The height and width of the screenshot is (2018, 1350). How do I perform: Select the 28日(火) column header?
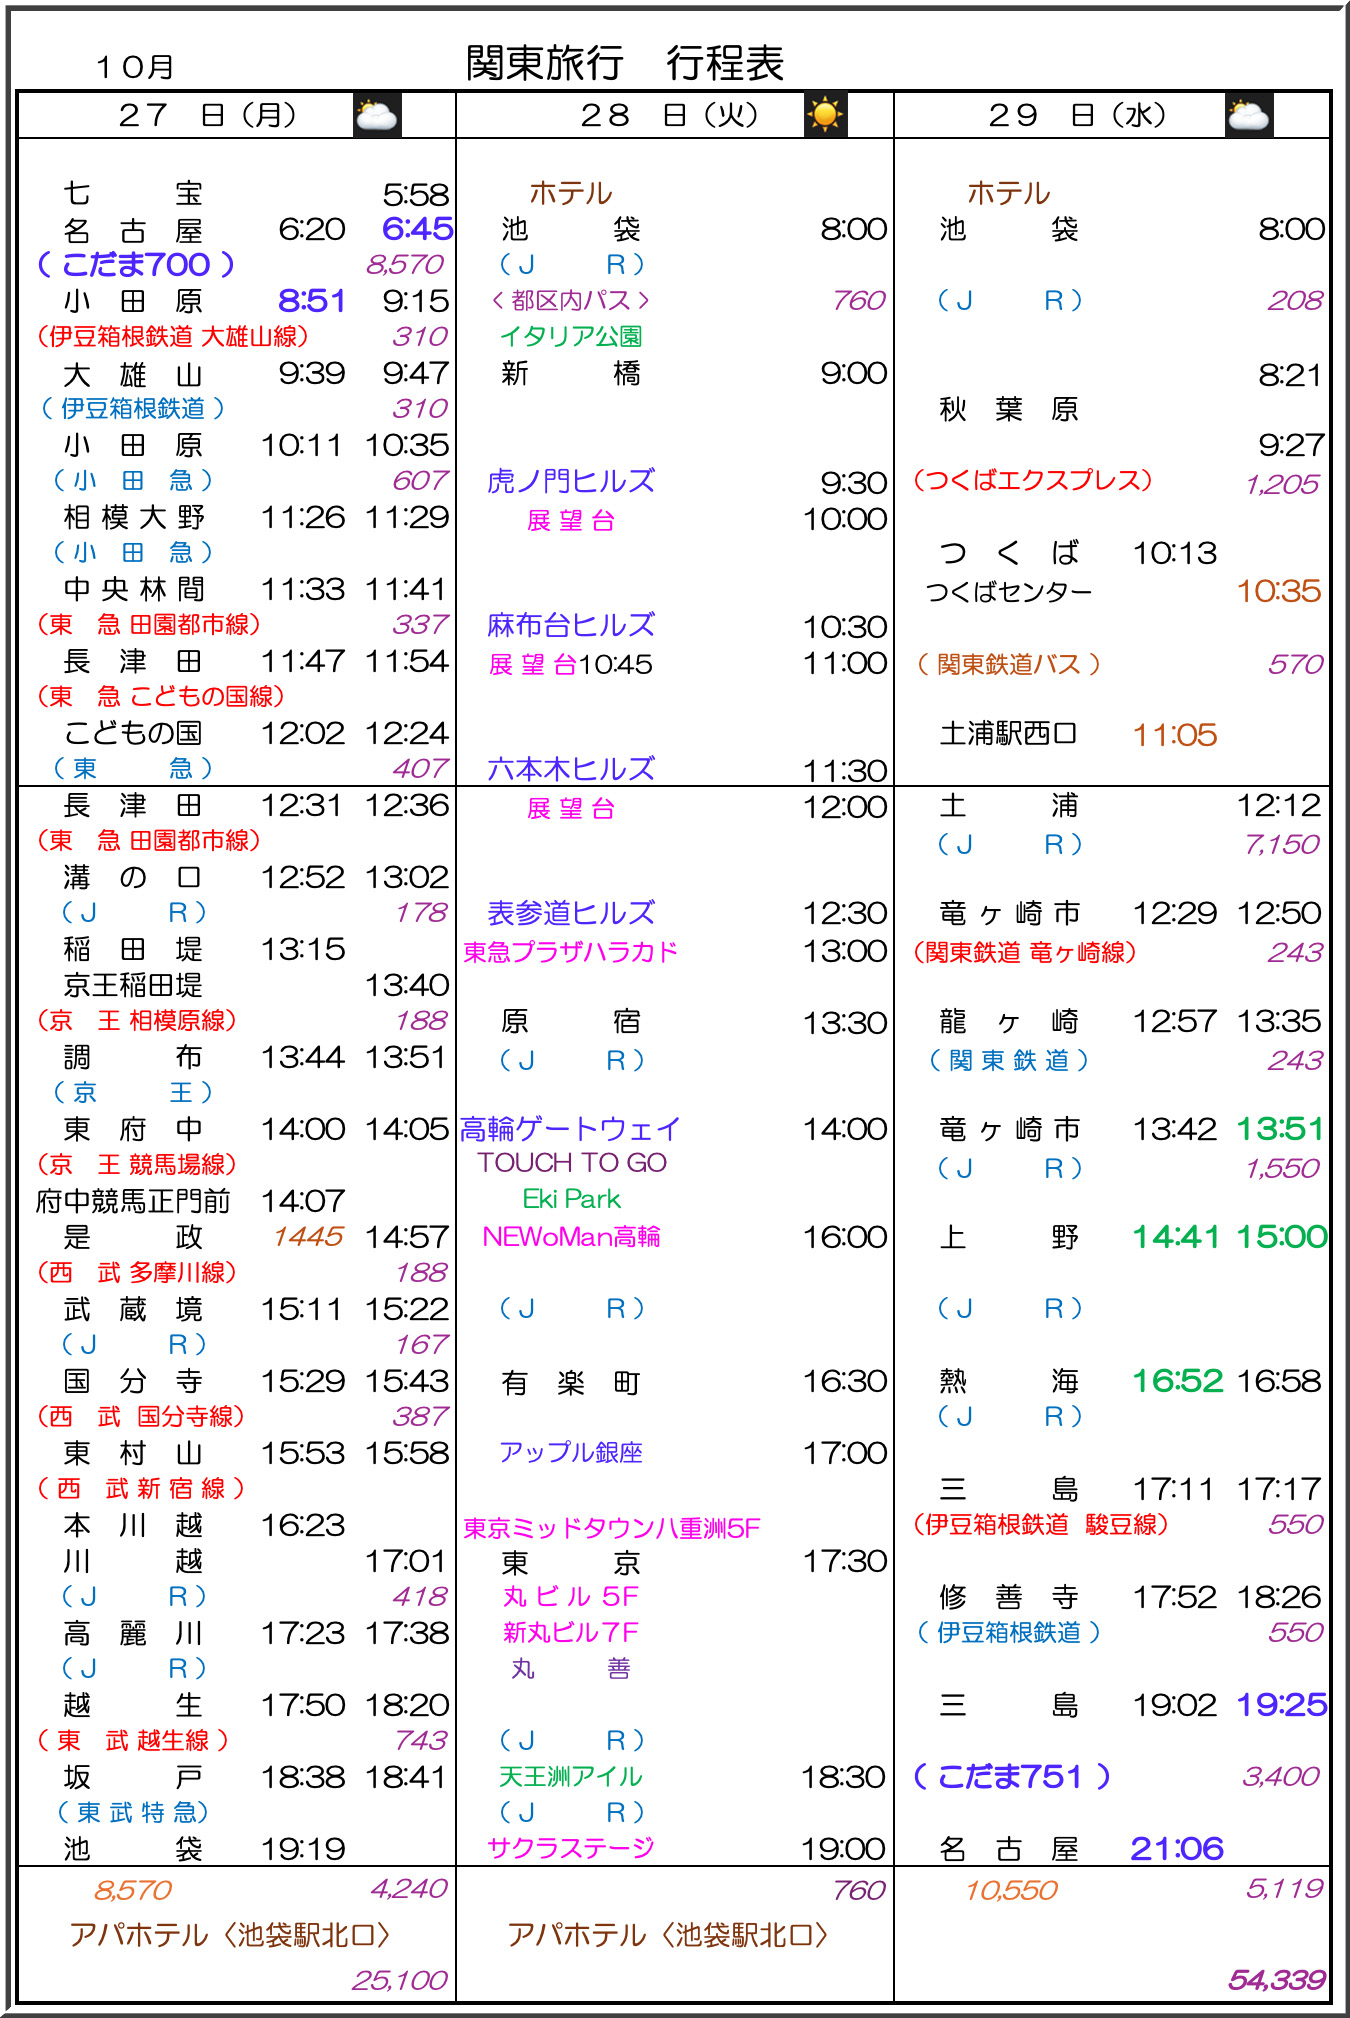point(669,116)
